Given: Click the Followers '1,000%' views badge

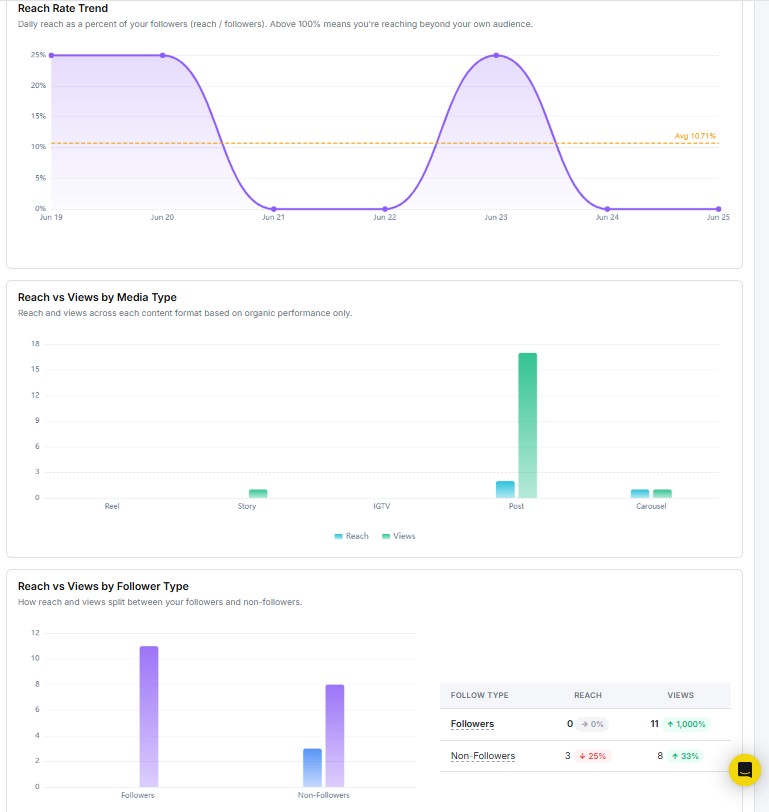Looking at the screenshot, I should coord(686,724).
